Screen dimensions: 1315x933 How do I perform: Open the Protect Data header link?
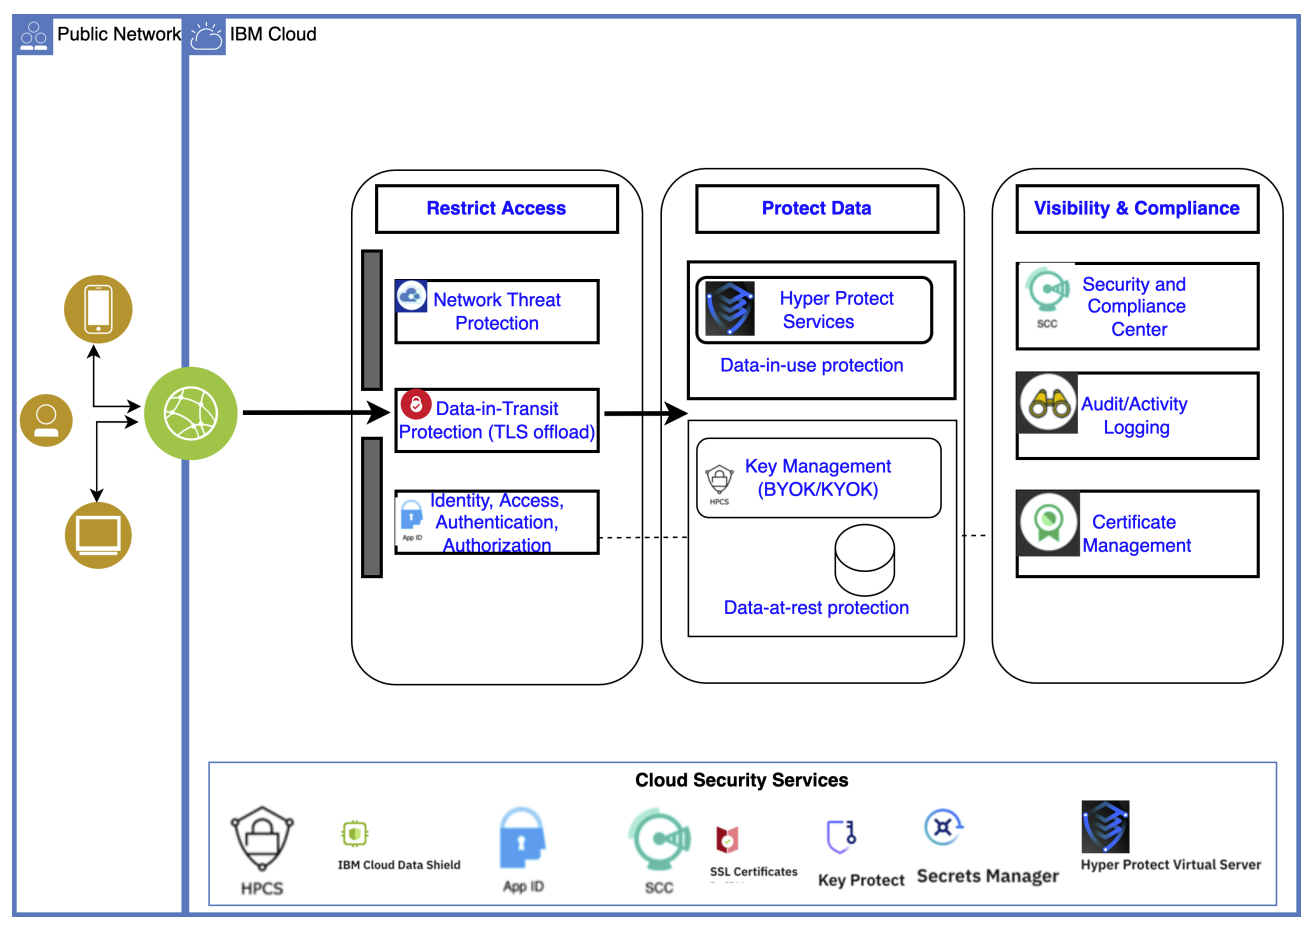(816, 208)
